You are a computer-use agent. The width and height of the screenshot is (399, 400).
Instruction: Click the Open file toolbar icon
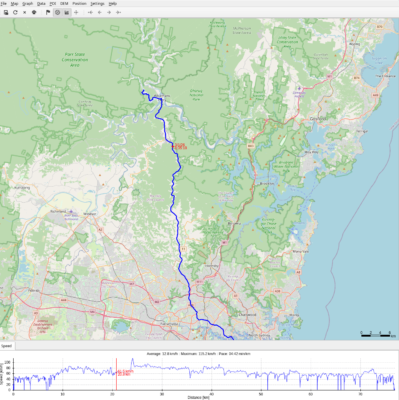(6, 12)
